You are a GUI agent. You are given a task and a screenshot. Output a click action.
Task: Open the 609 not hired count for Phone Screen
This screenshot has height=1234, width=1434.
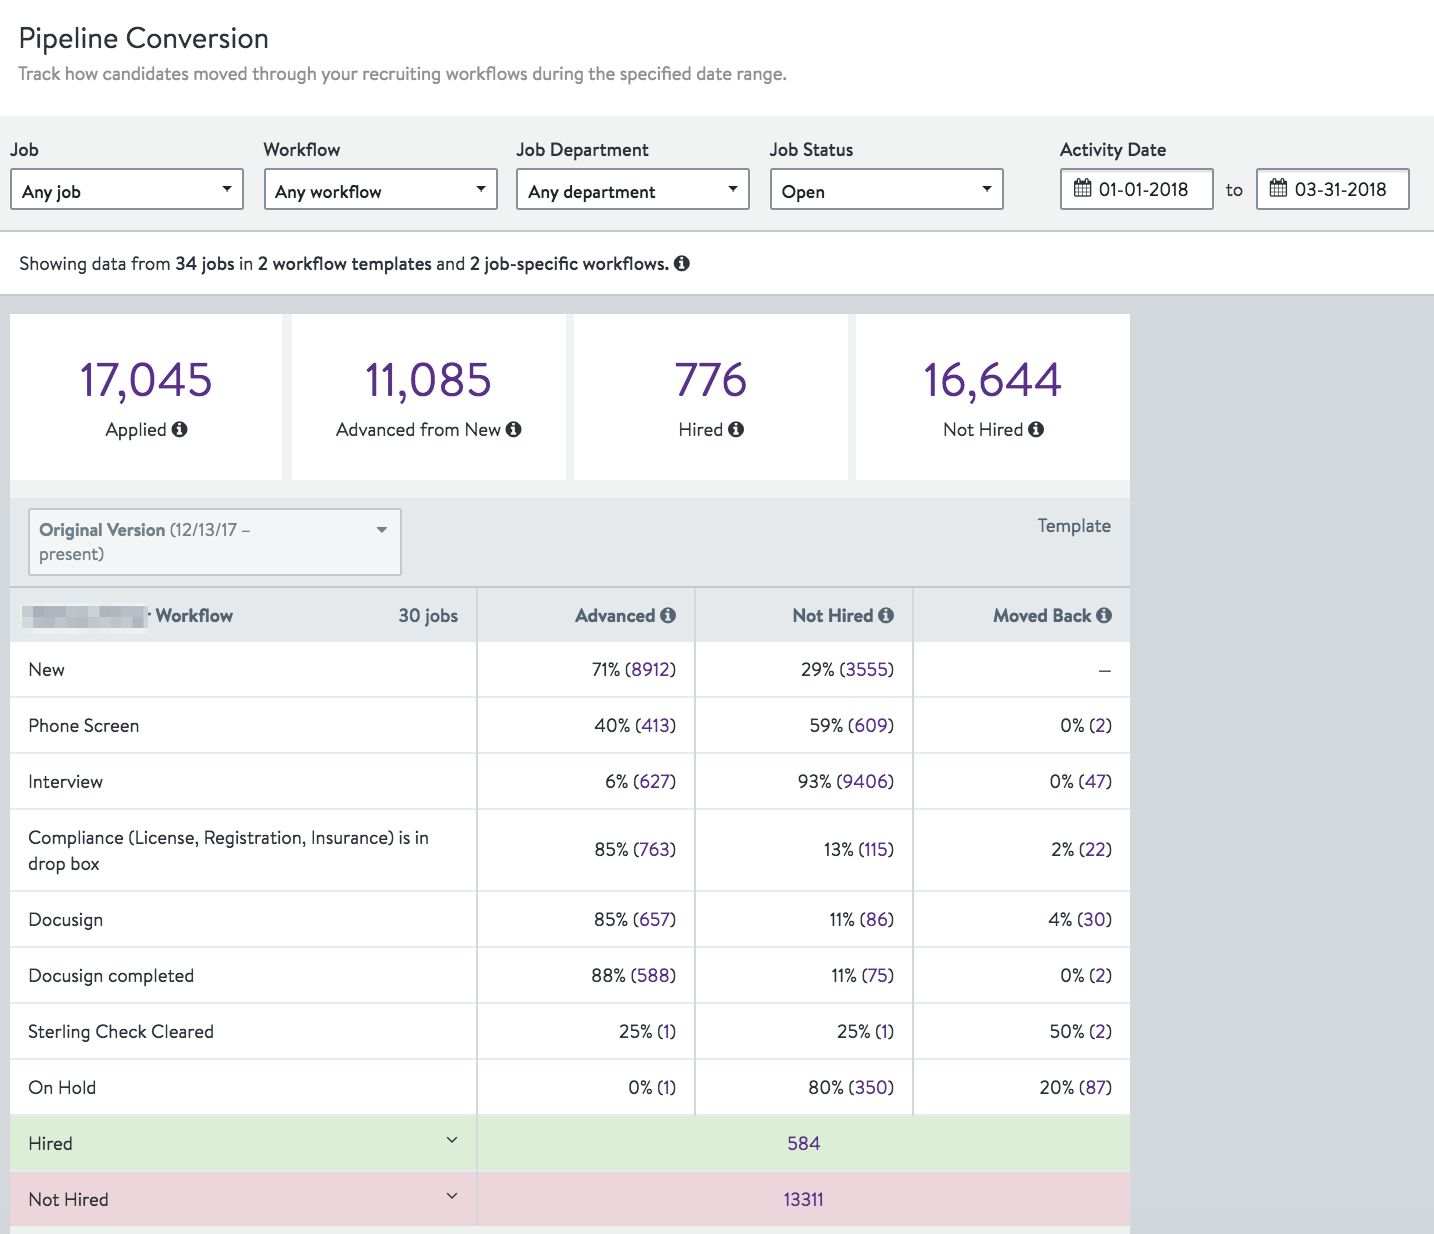coord(871,725)
